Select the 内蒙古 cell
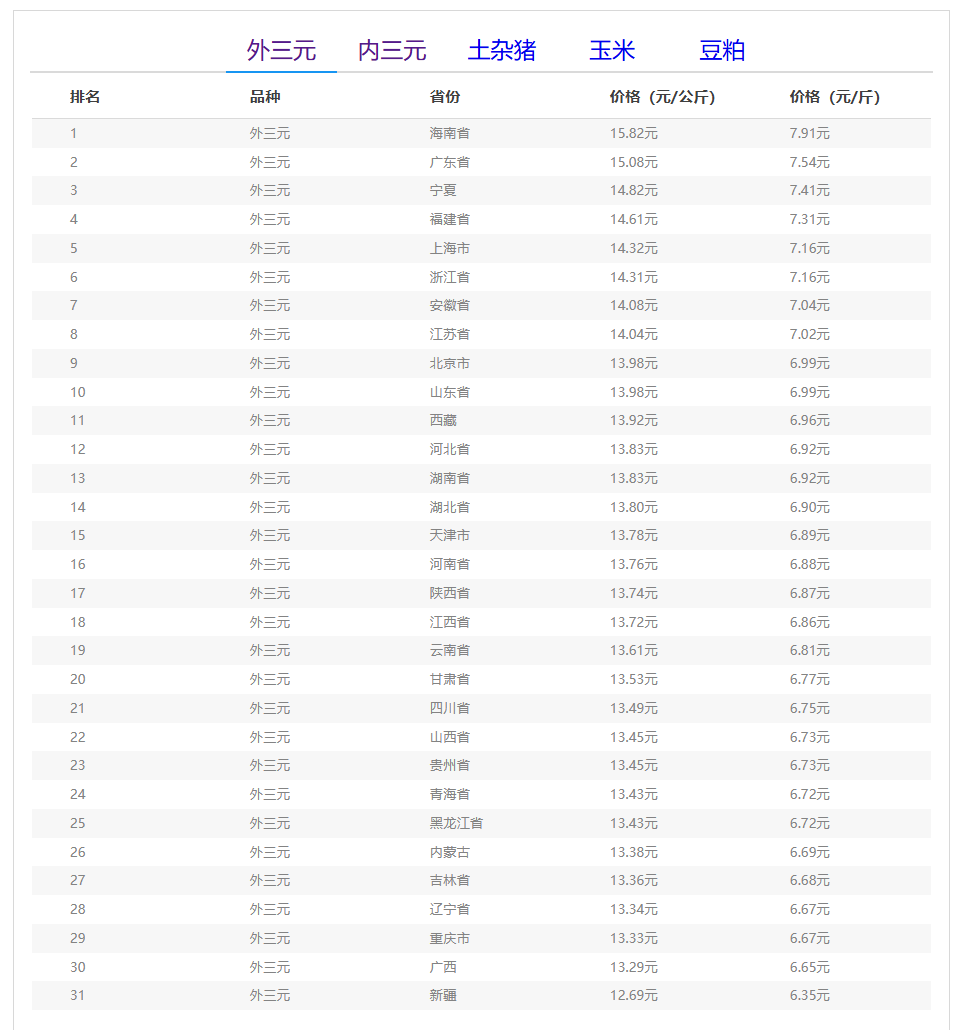Image resolution: width=965 pixels, height=1030 pixels. pyautogui.click(x=450, y=852)
